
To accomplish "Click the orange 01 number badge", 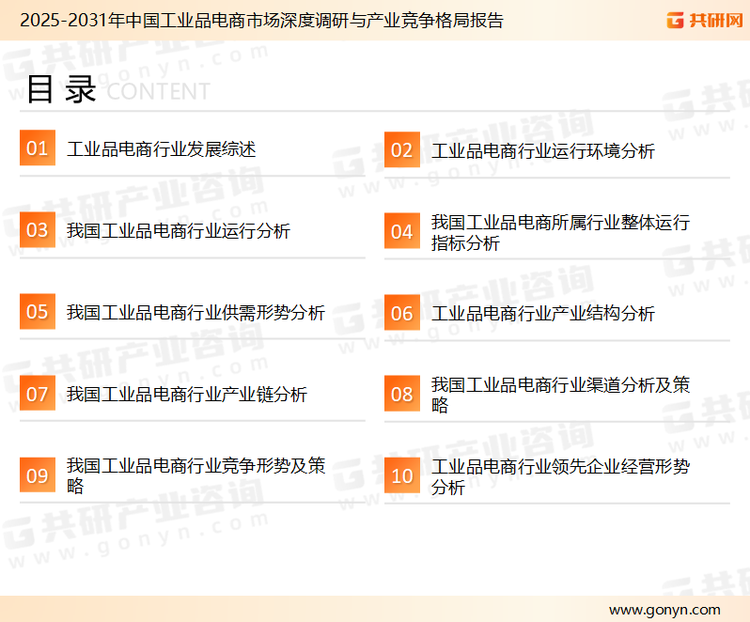I will (x=37, y=148).
